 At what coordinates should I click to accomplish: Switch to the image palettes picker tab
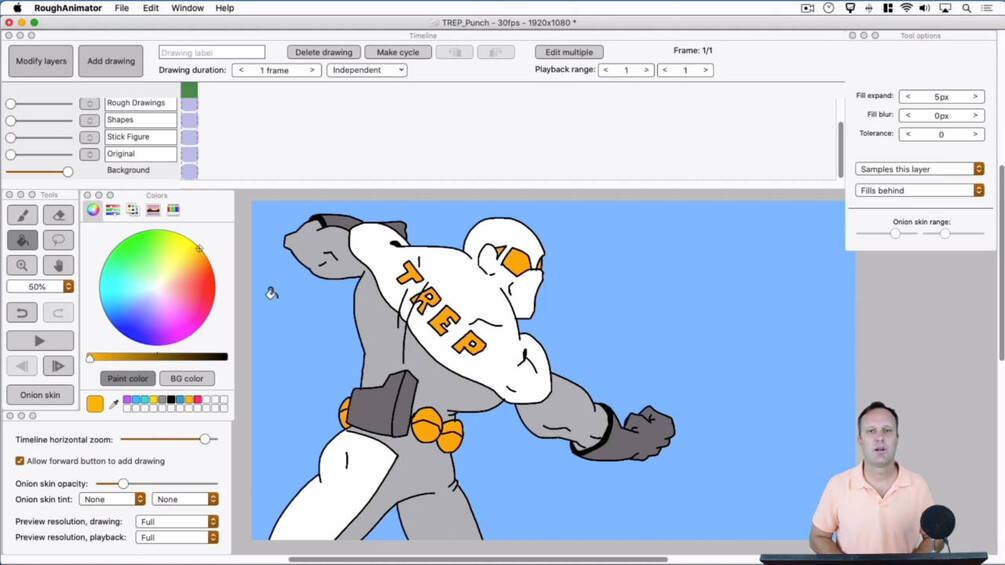153,209
